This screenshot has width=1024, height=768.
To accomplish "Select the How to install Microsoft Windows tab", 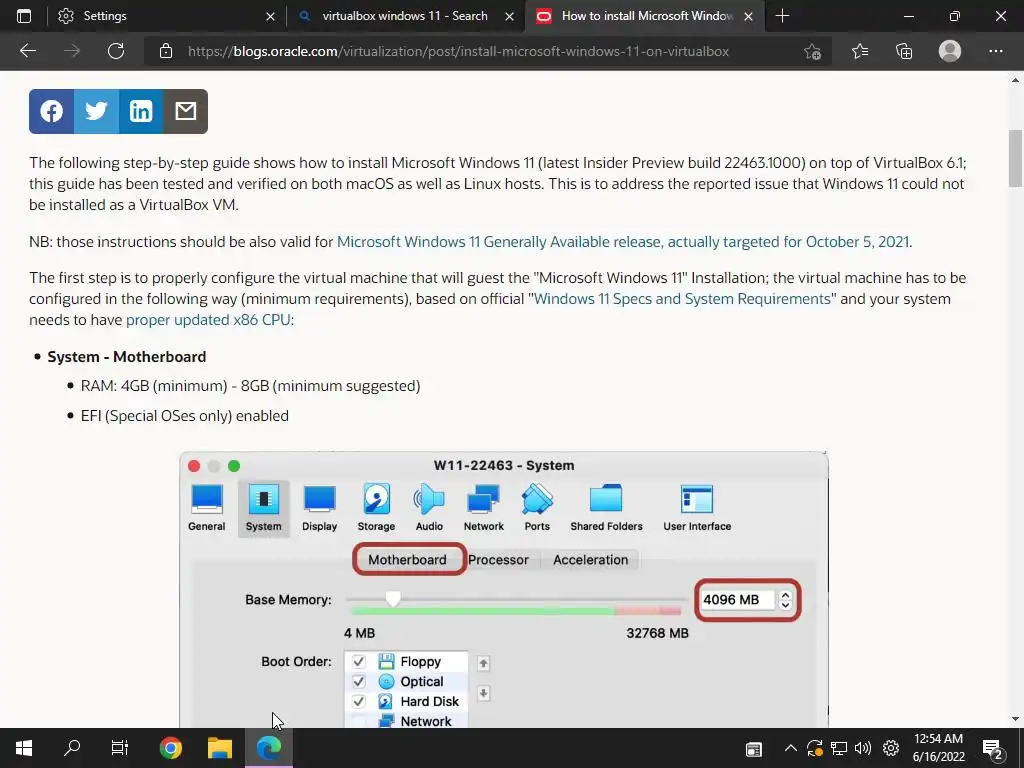I will [x=645, y=16].
